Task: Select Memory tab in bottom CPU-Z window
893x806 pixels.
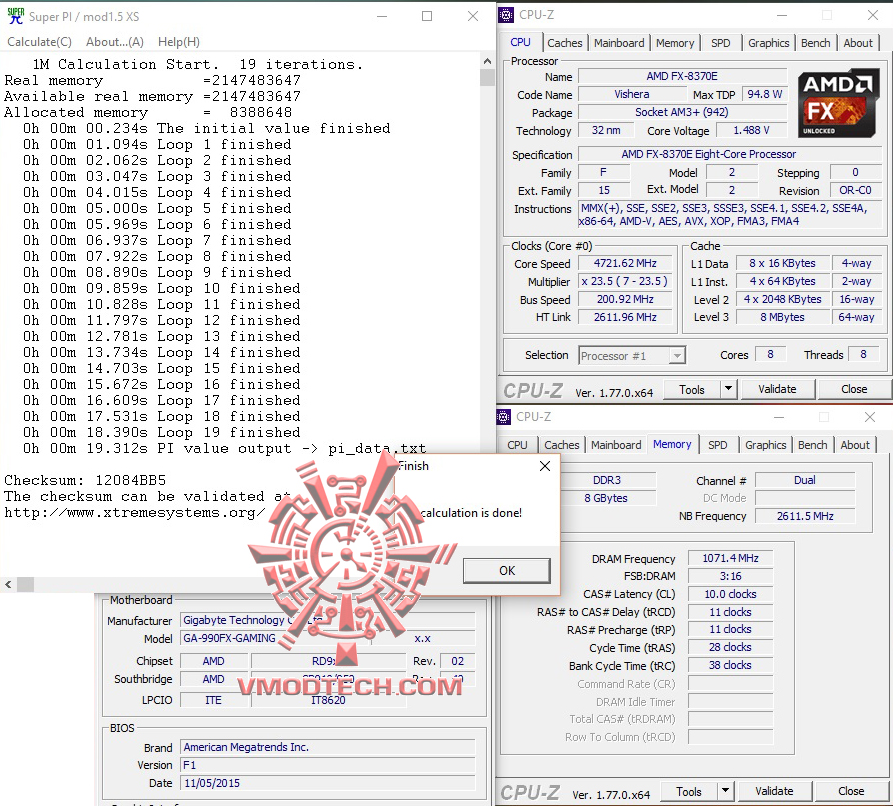Action: click(672, 444)
